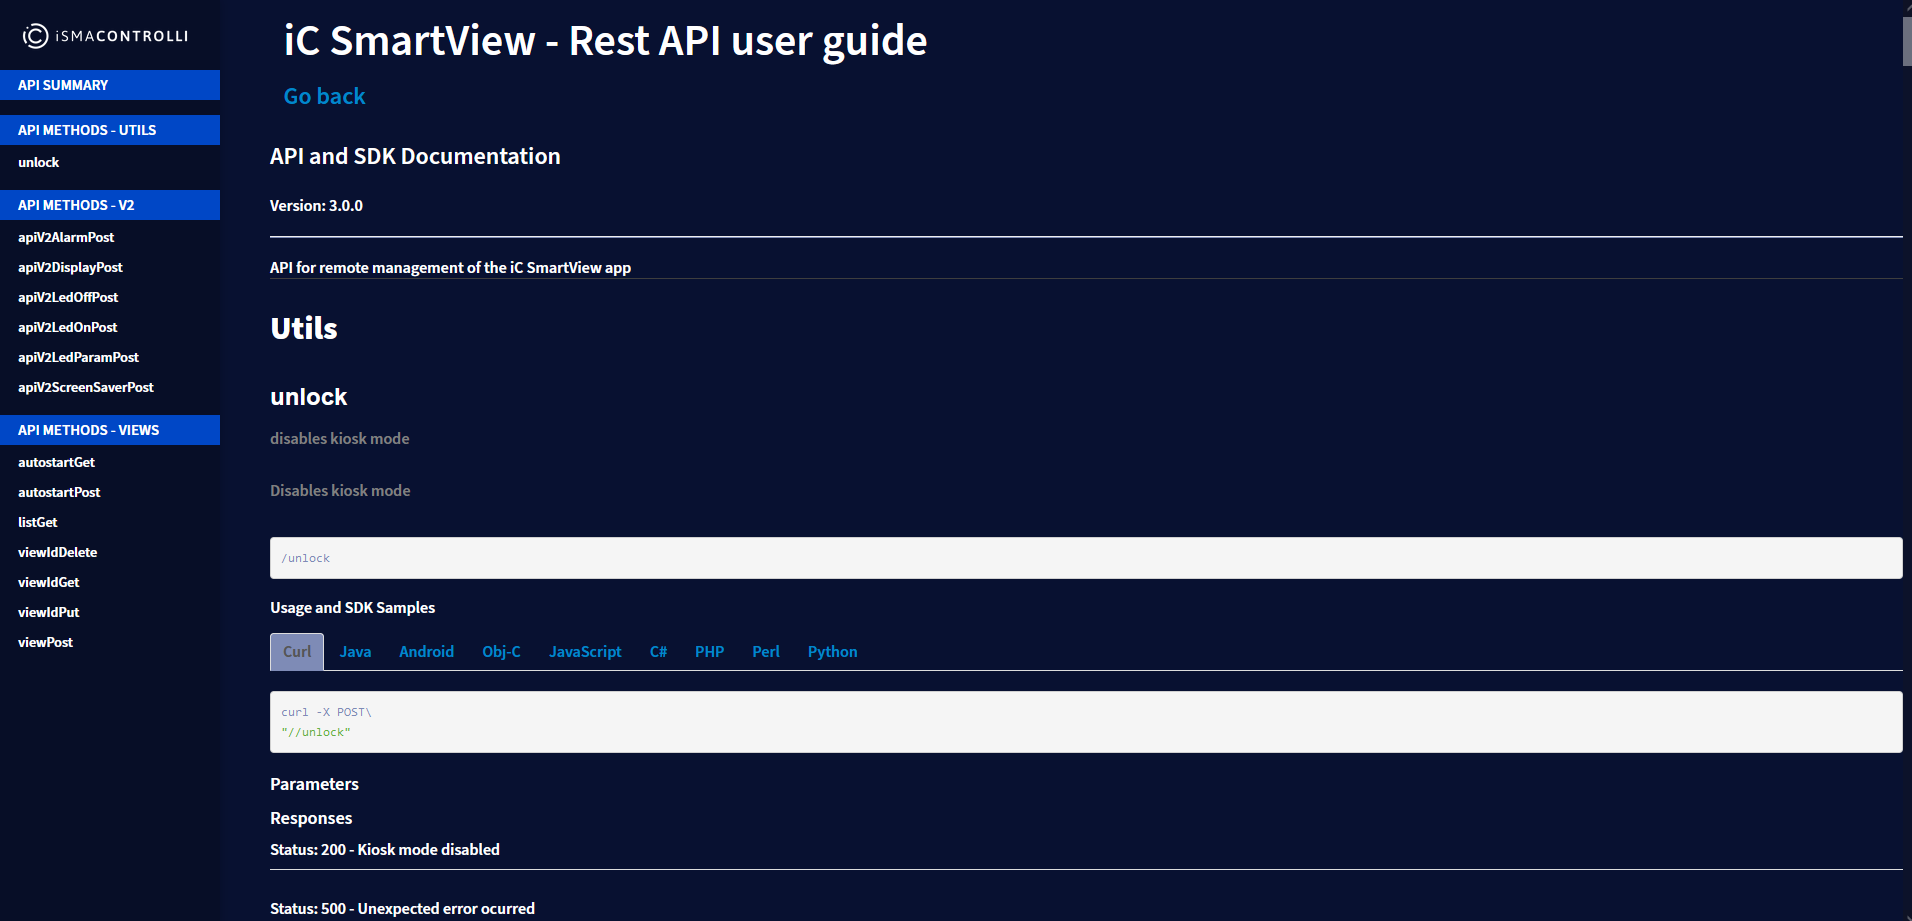The image size is (1912, 921).
Task: Open the listGet documentation
Action: 37,522
